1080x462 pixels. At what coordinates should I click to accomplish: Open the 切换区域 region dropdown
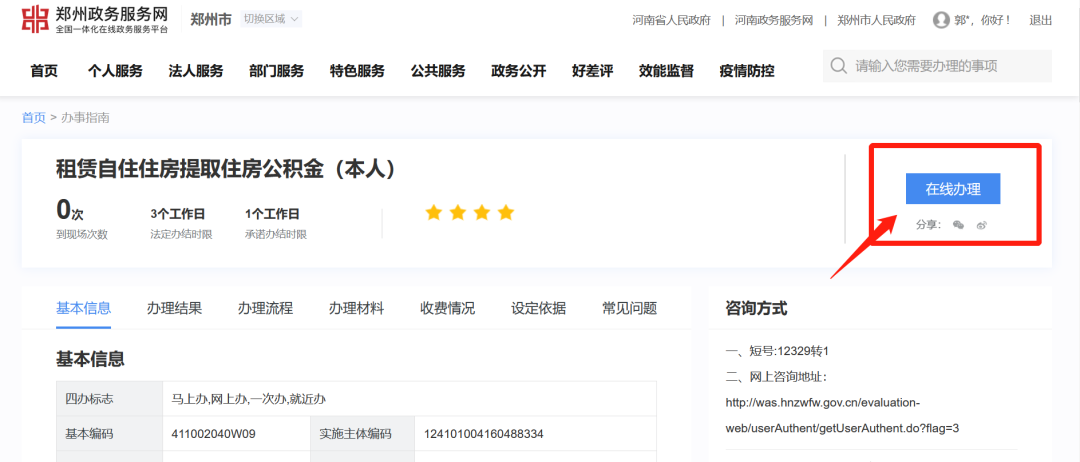271,19
